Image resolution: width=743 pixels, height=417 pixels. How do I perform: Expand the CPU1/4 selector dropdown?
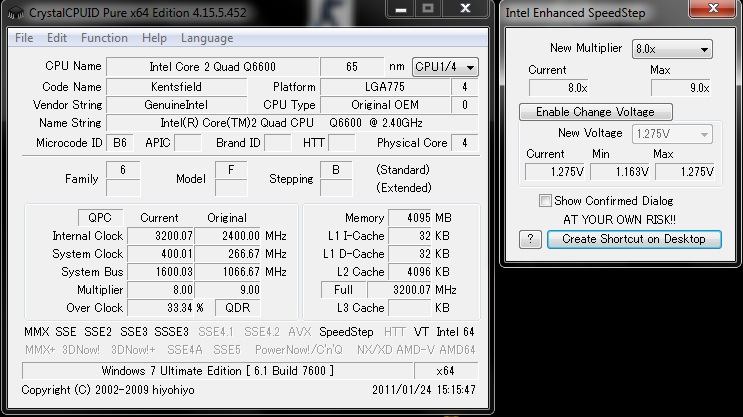[x=445, y=67]
